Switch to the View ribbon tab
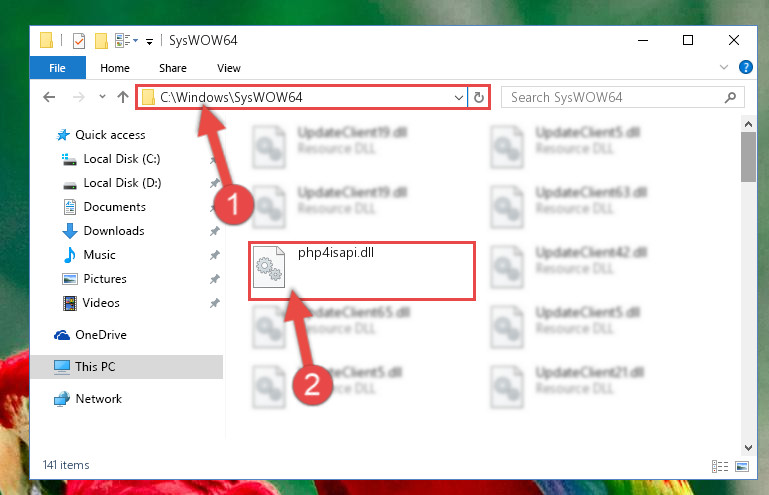This screenshot has height=495, width=769. (x=229, y=68)
